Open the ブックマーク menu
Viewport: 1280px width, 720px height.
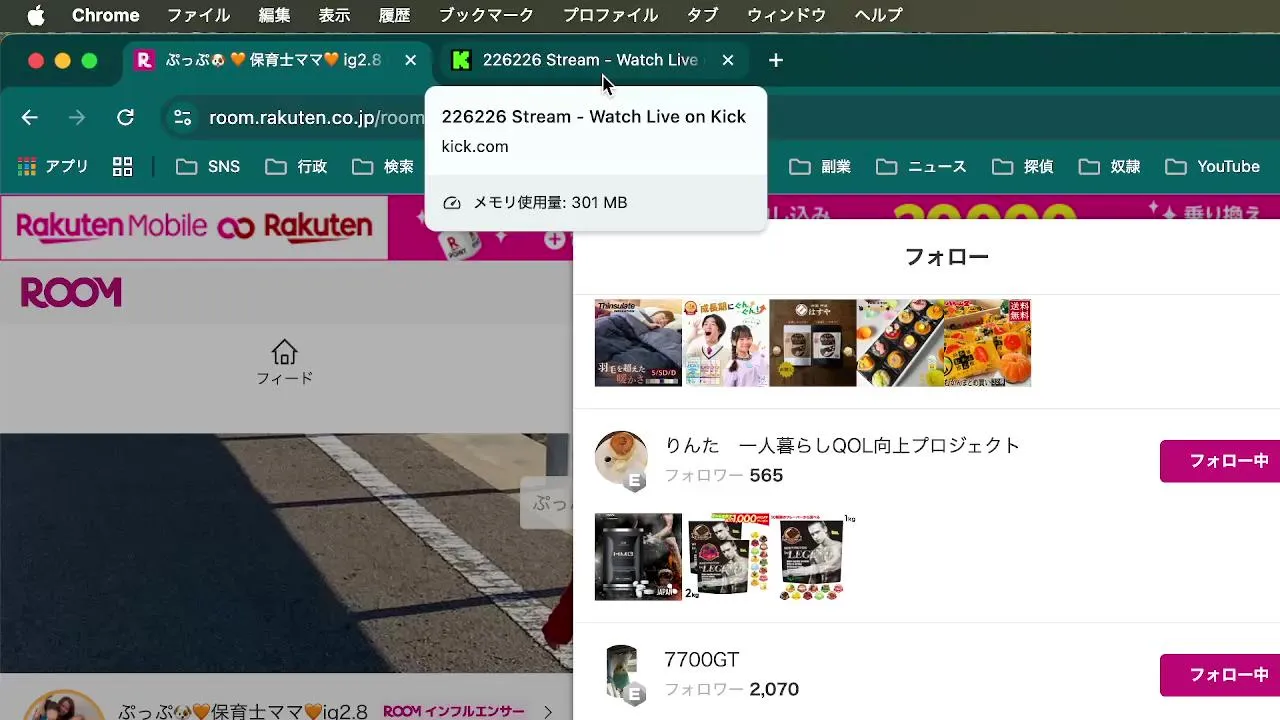coord(486,15)
